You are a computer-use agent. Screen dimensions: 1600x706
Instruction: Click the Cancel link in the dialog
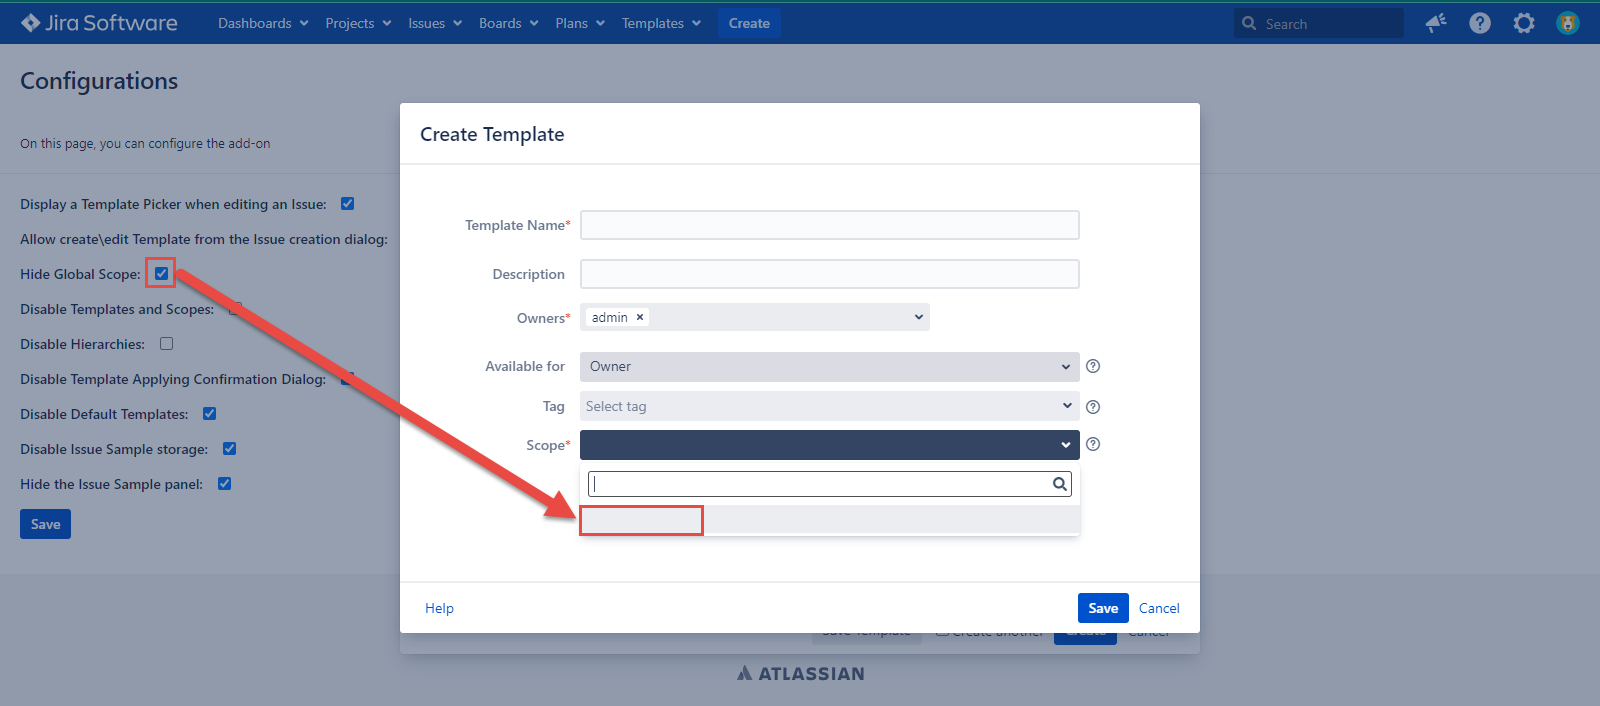coord(1159,608)
